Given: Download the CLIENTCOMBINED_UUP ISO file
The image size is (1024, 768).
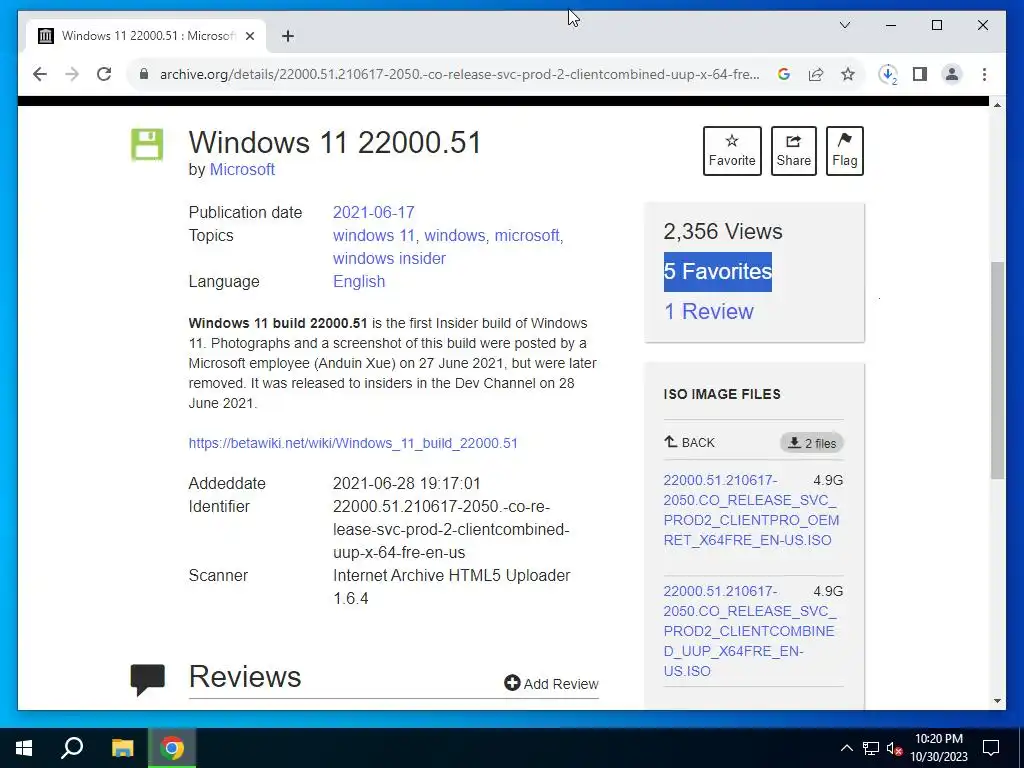Looking at the screenshot, I should (x=749, y=631).
